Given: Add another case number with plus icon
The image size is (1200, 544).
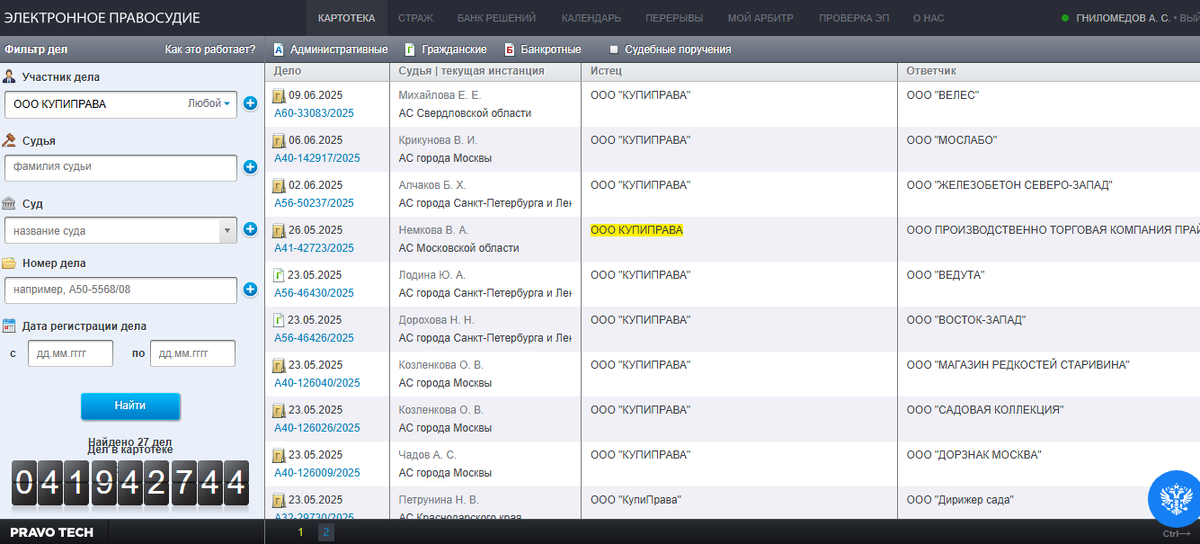Looking at the screenshot, I should [250, 290].
